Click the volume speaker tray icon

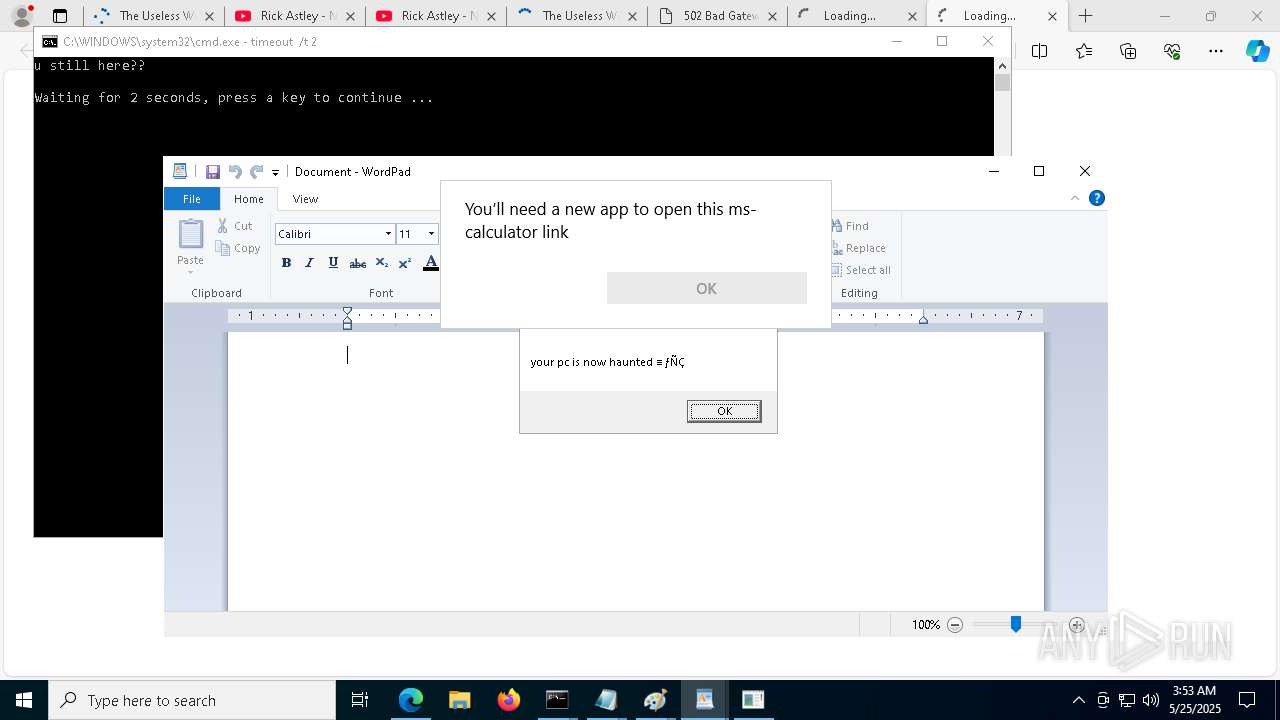[1151, 700]
